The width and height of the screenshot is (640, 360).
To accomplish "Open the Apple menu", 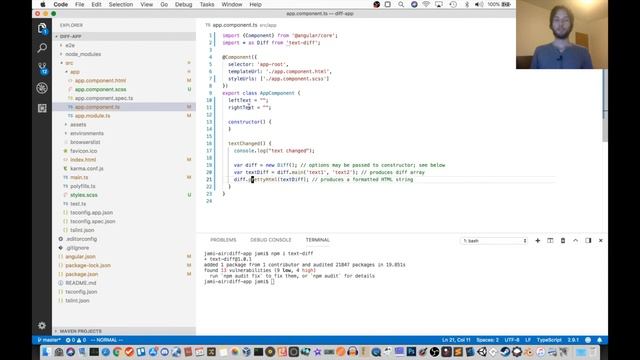I will click(43, 4).
